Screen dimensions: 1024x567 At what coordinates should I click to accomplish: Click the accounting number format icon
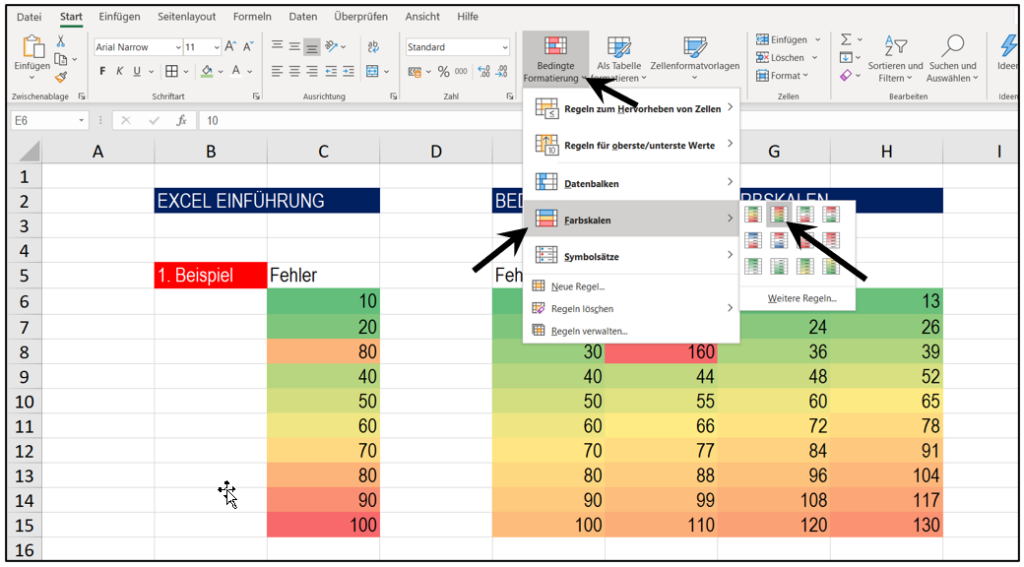tap(415, 71)
